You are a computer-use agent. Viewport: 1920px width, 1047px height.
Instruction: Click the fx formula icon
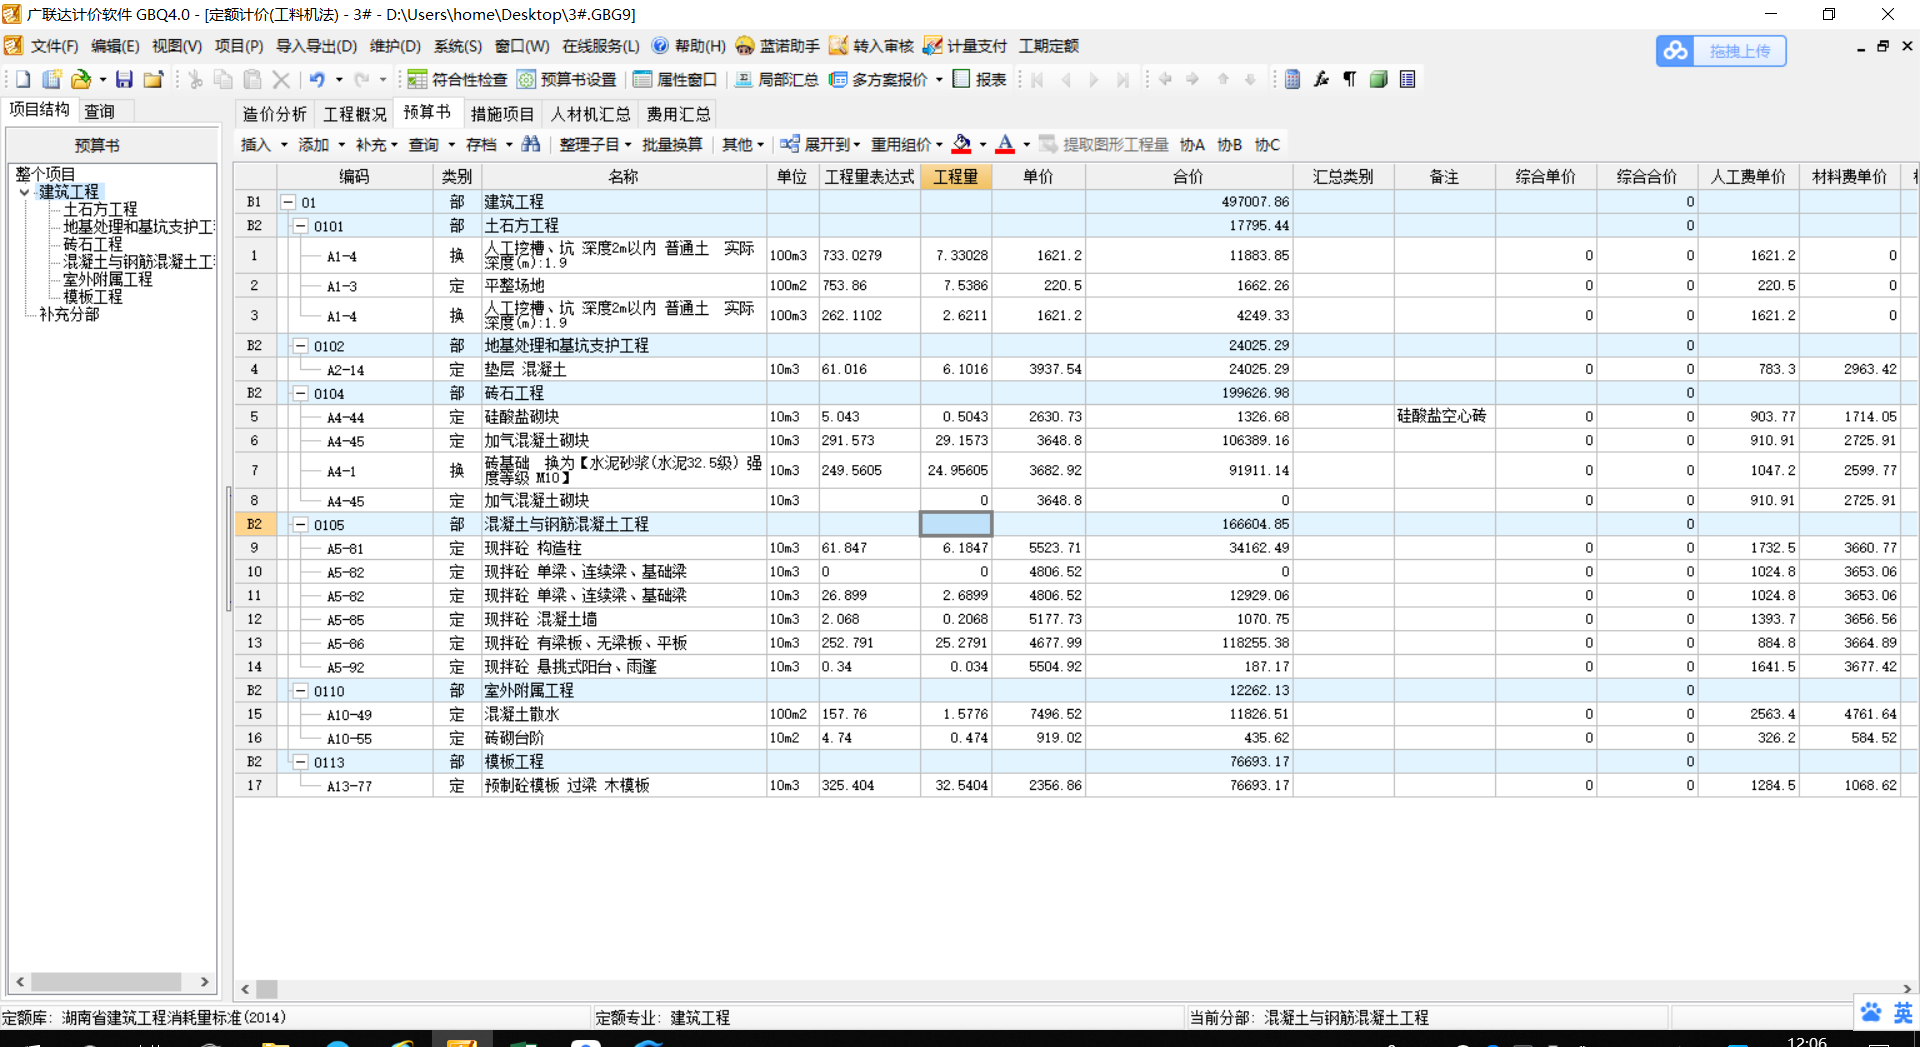click(x=1321, y=79)
